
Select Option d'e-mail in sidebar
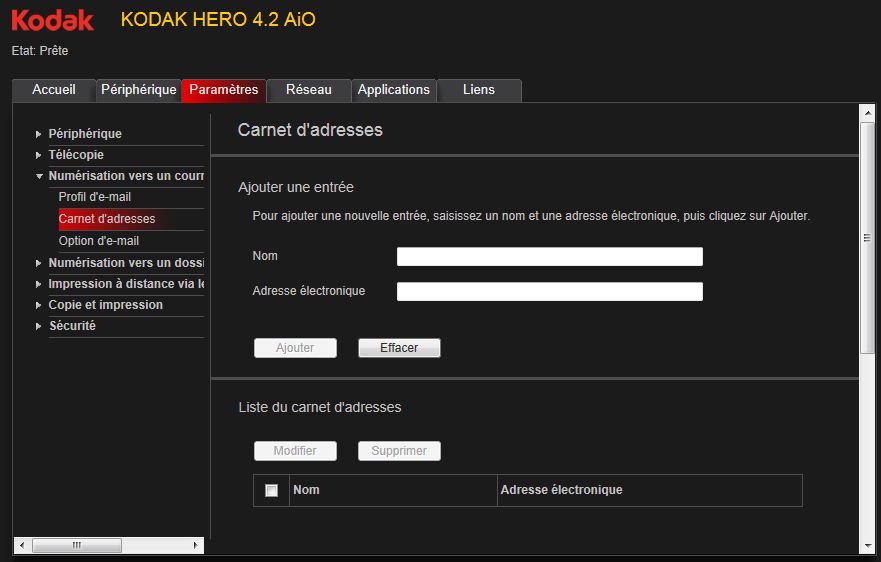(99, 241)
